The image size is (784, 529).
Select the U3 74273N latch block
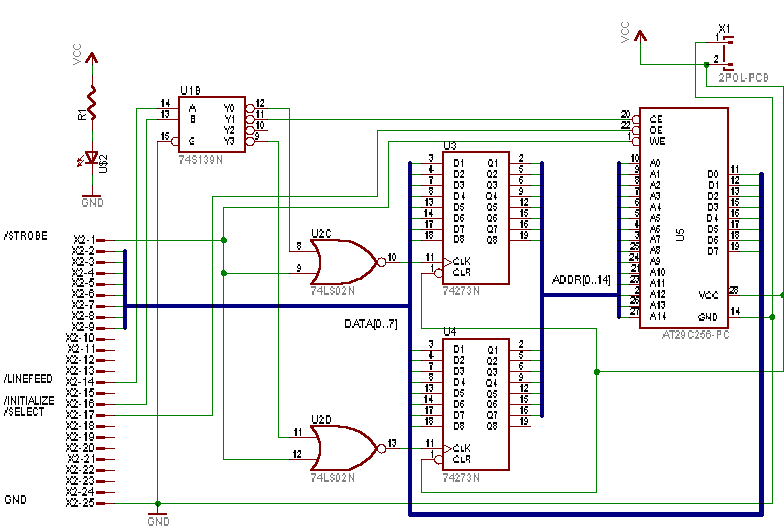[476, 218]
